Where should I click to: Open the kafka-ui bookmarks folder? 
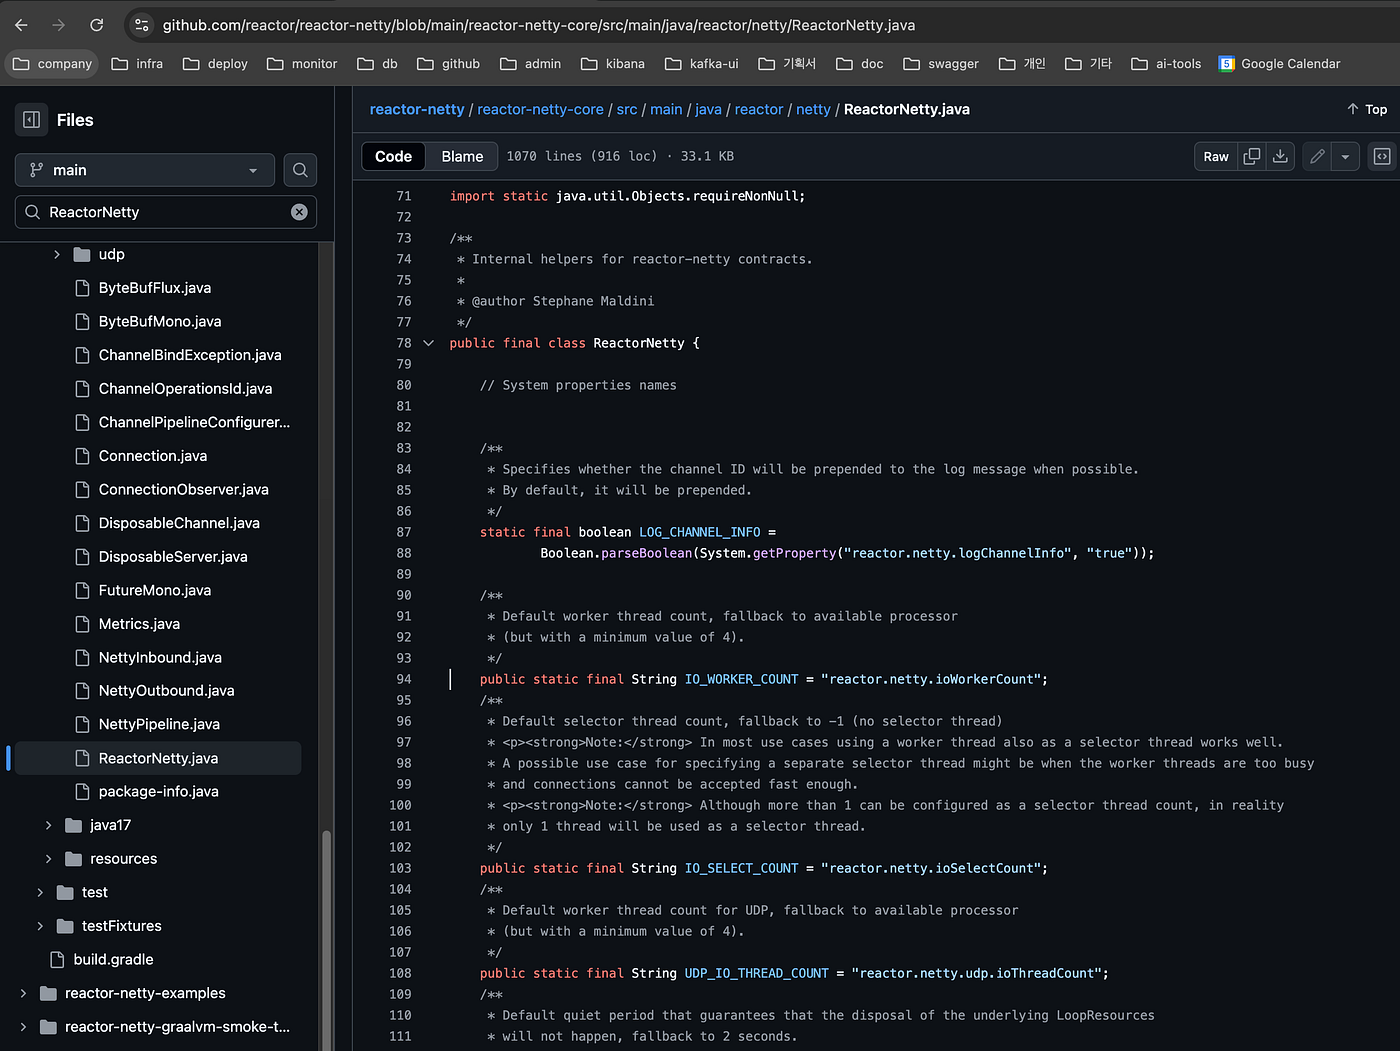pos(701,64)
